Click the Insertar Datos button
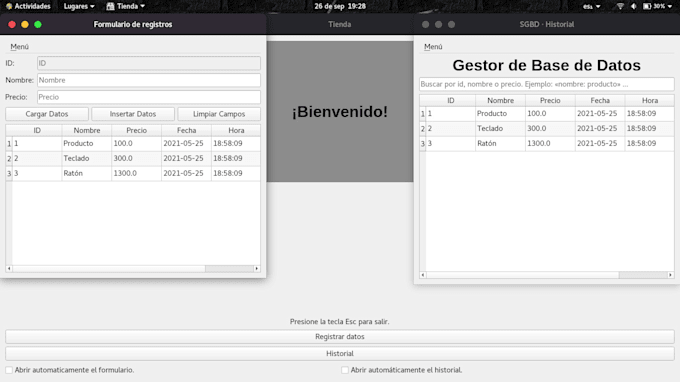 (133, 114)
